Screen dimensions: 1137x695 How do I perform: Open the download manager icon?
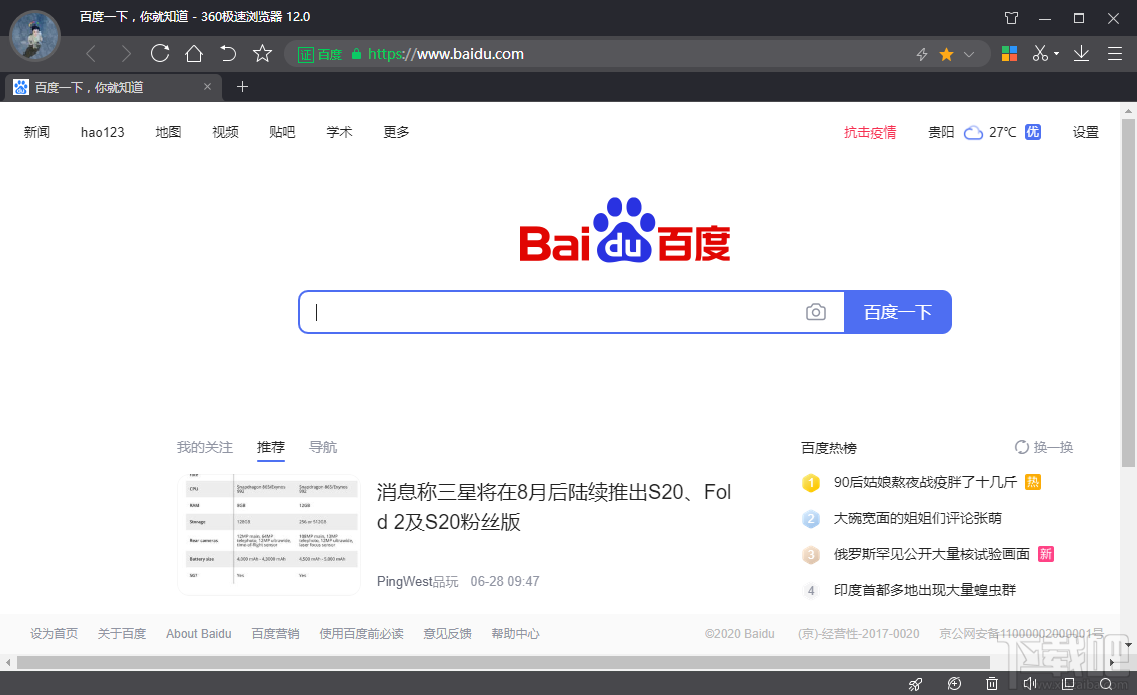1081,53
